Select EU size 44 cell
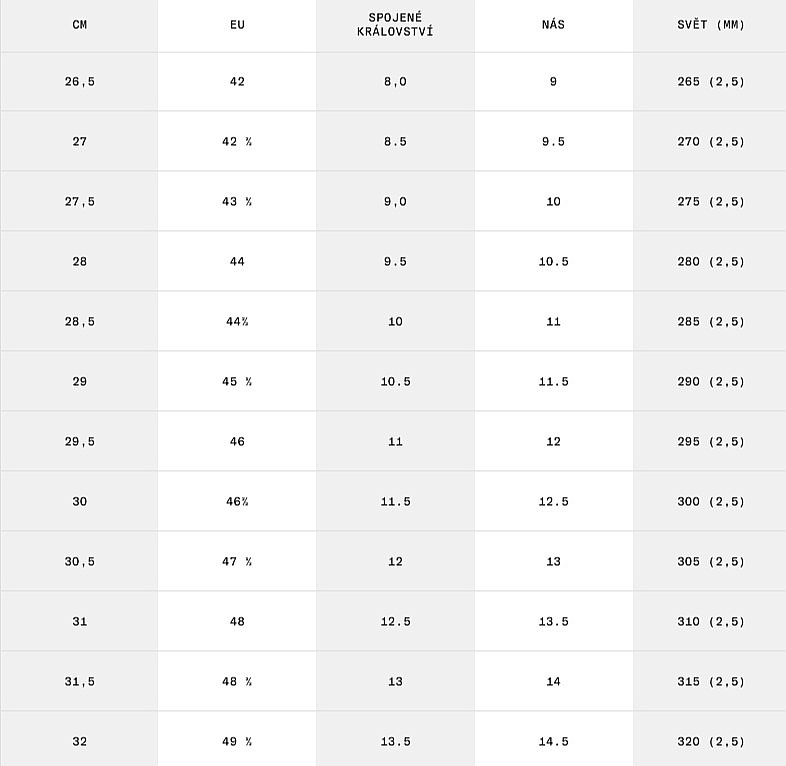786x766 pixels. pos(237,262)
